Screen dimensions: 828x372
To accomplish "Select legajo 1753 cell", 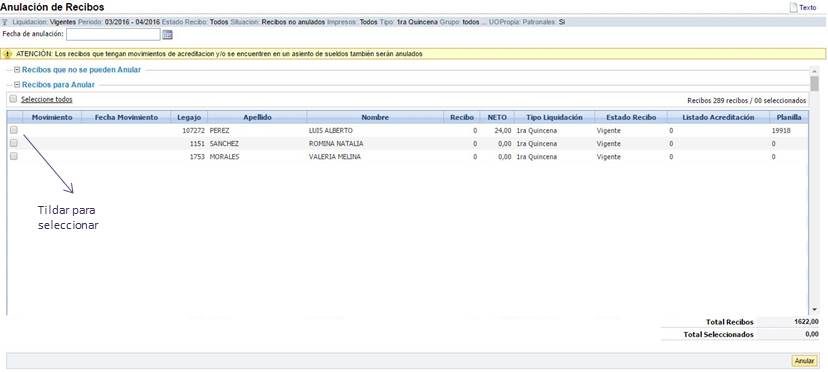I will point(197,157).
